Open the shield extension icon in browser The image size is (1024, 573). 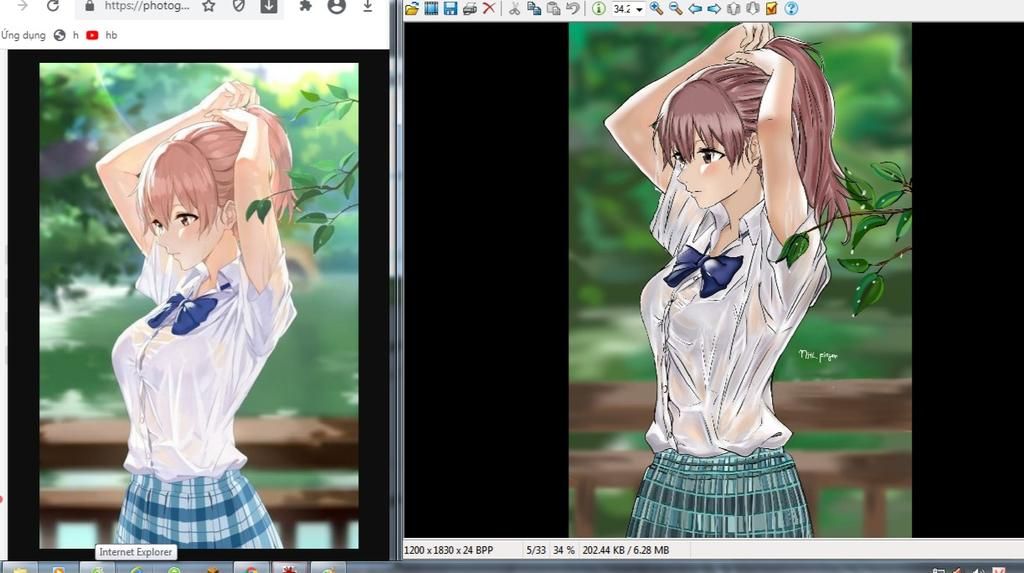click(239, 6)
